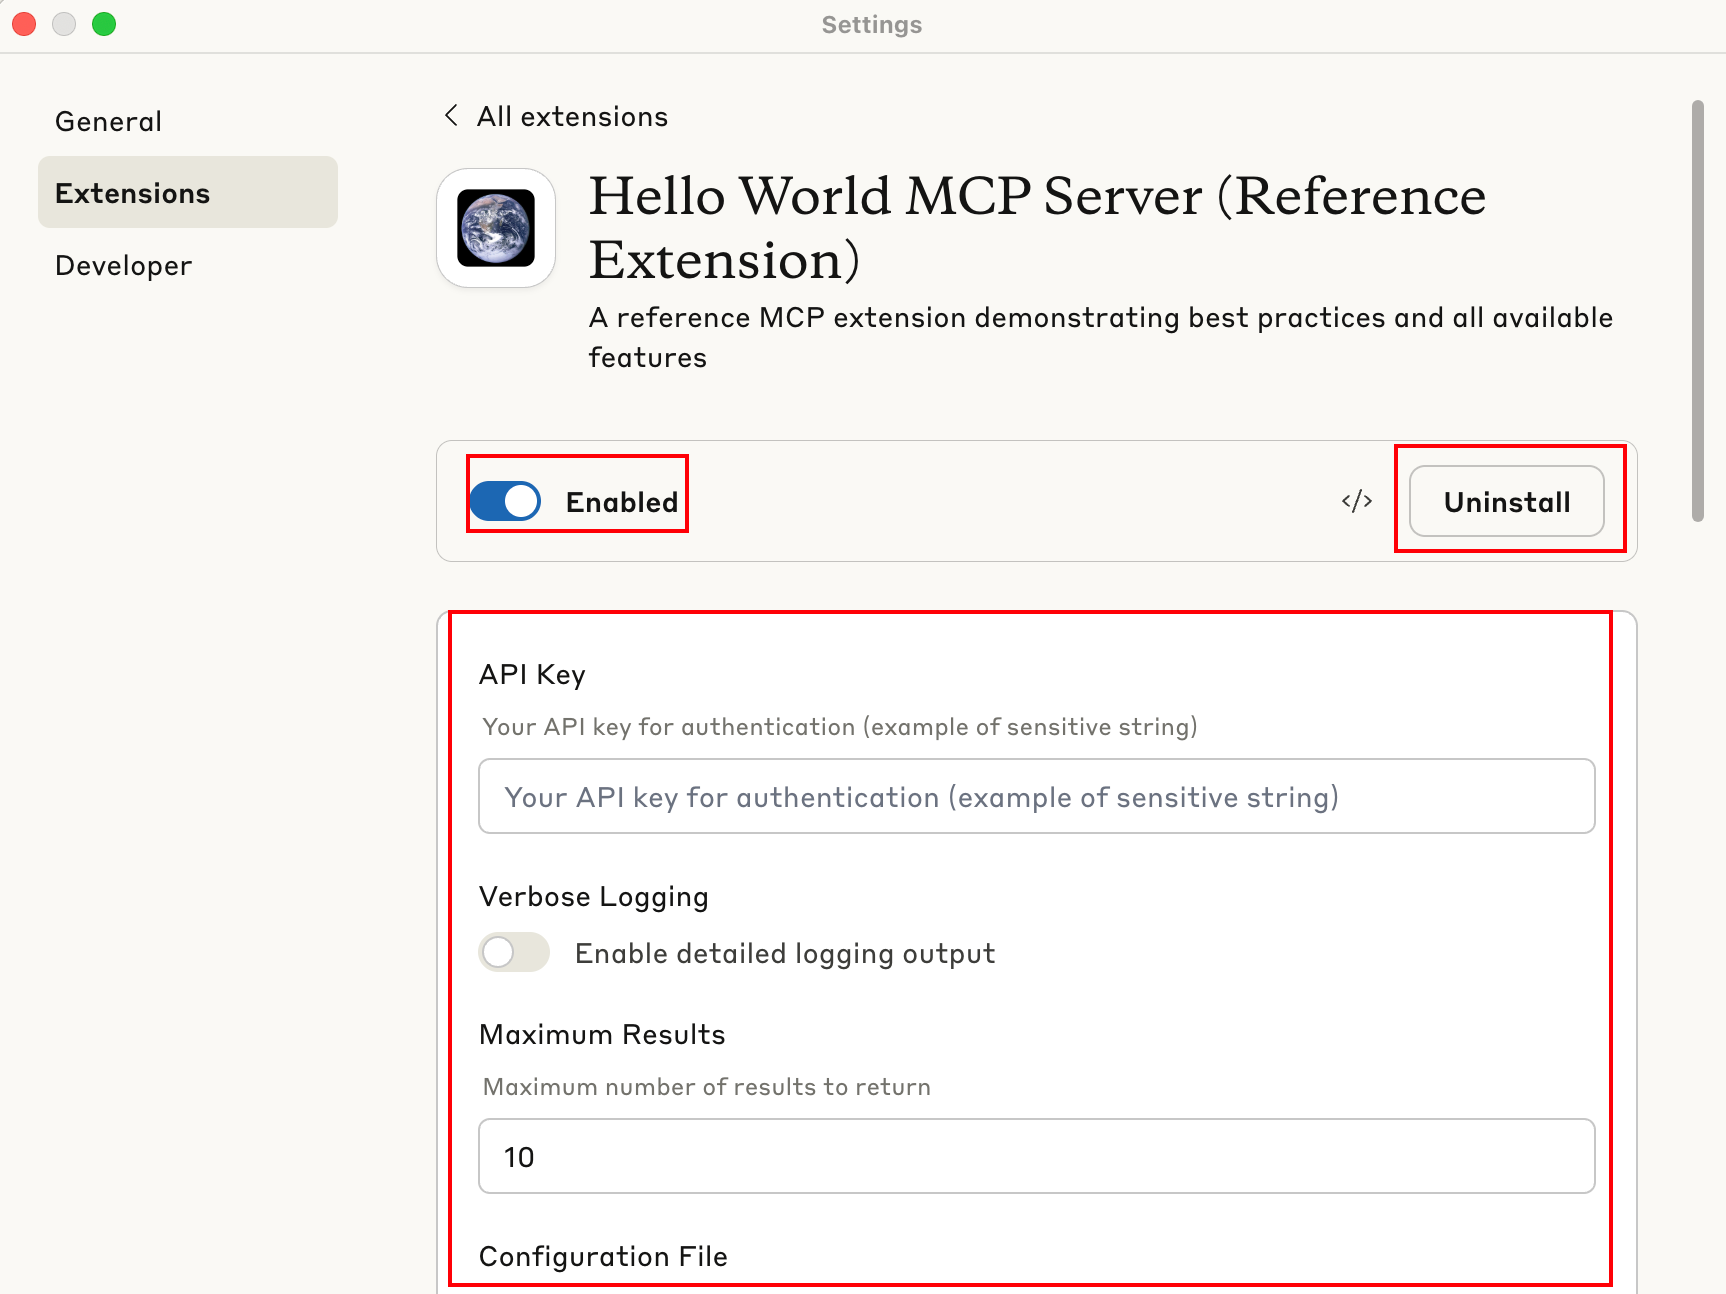
Task: Click the label Enable detailed logging output
Action: pos(784,952)
